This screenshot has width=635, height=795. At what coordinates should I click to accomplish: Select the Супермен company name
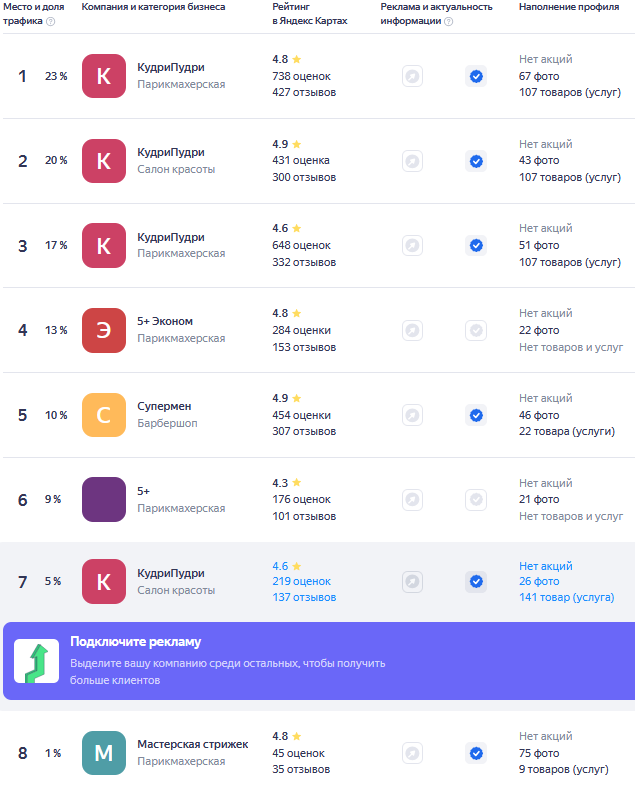pyautogui.click(x=164, y=406)
